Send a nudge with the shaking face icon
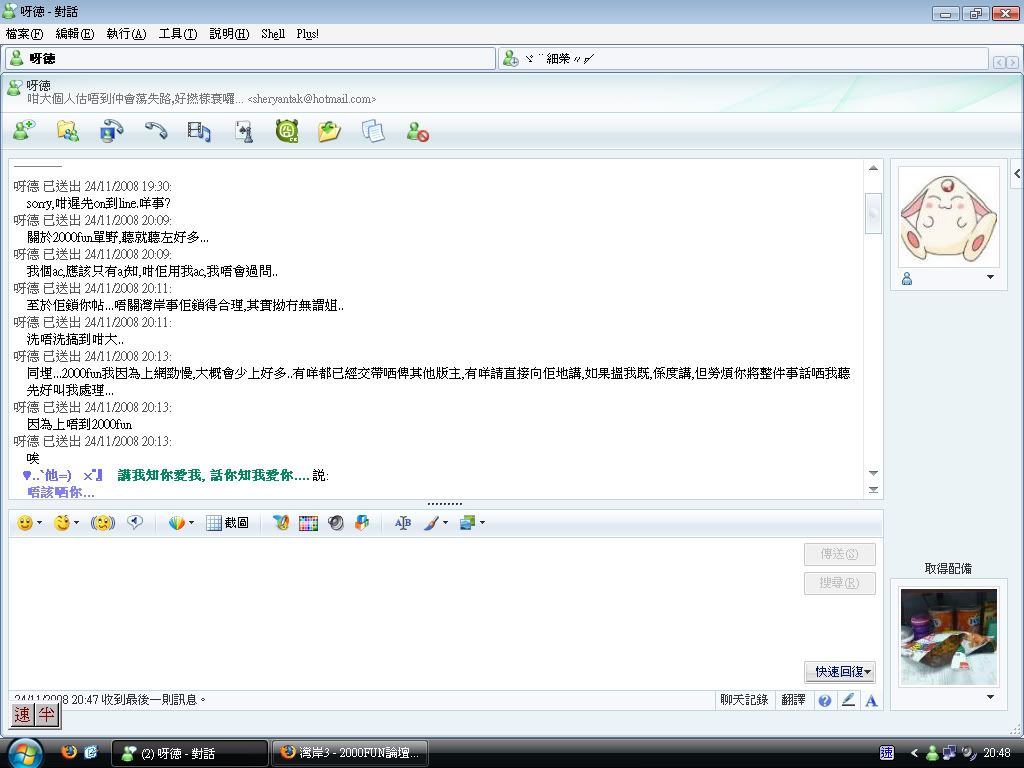This screenshot has height=768, width=1024. [x=103, y=523]
